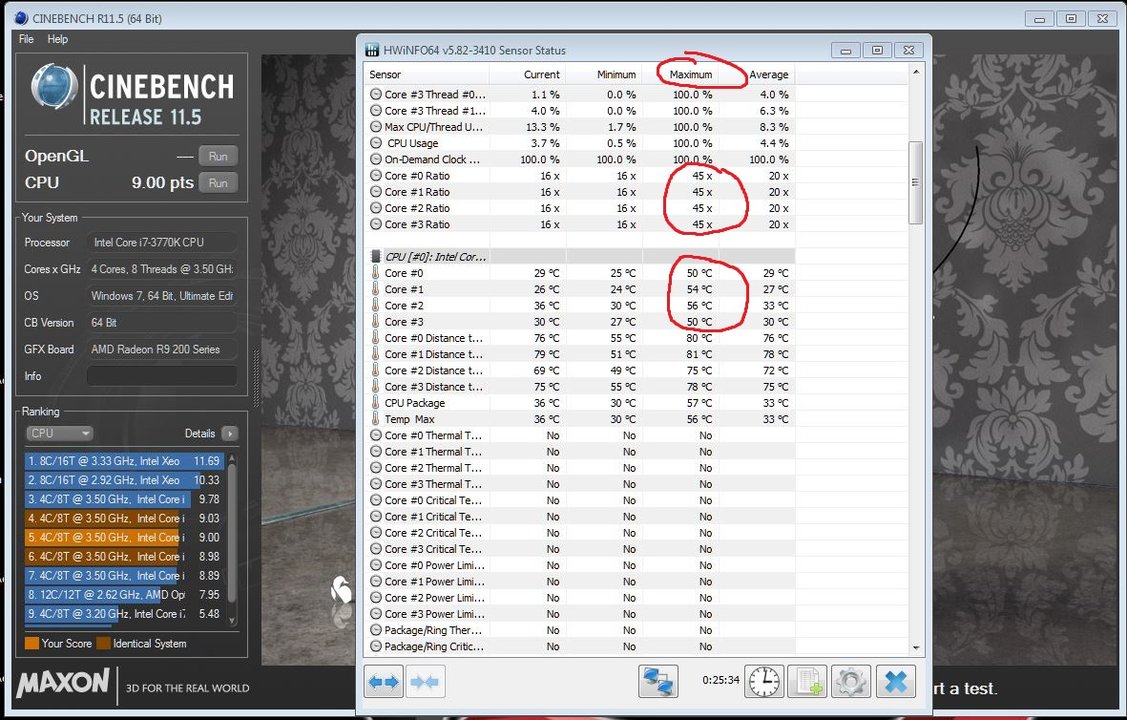Click the sensor list scroll up arrow
The height and width of the screenshot is (720, 1127).
pos(916,72)
